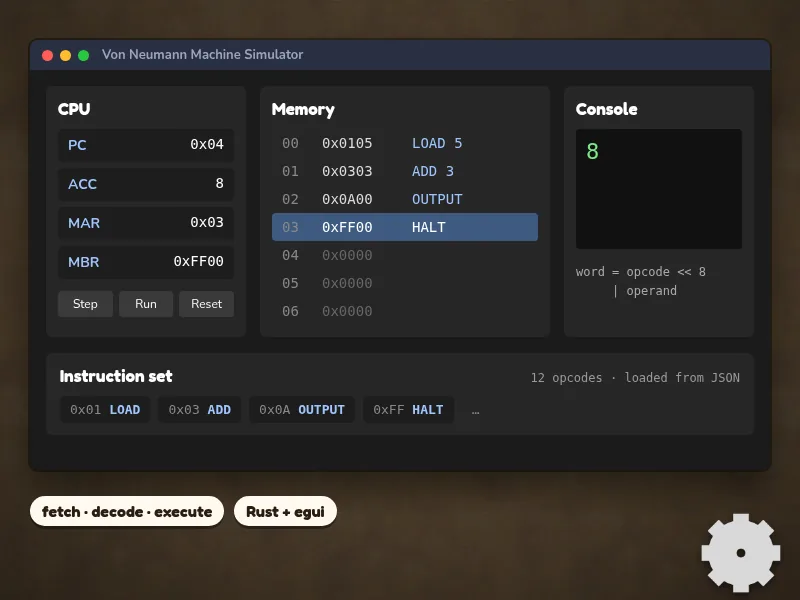The image size is (800, 600).
Task: Click the yellow minimize window dot
Action: click(65, 55)
